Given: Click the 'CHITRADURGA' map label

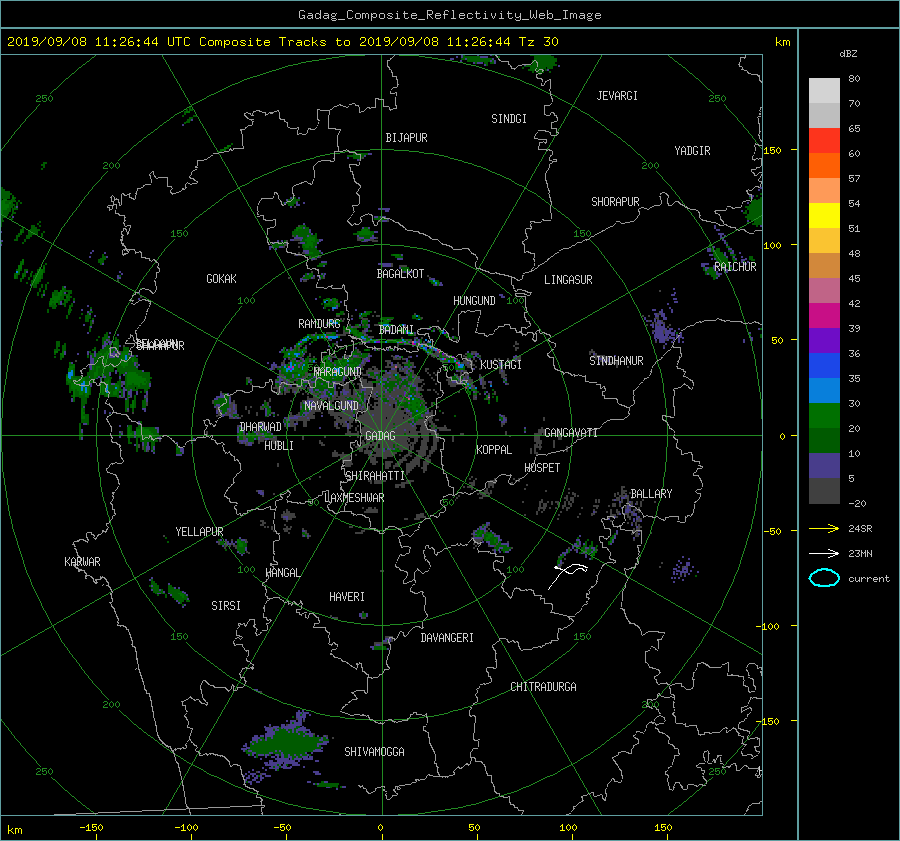Looking at the screenshot, I should pyautogui.click(x=543, y=687).
